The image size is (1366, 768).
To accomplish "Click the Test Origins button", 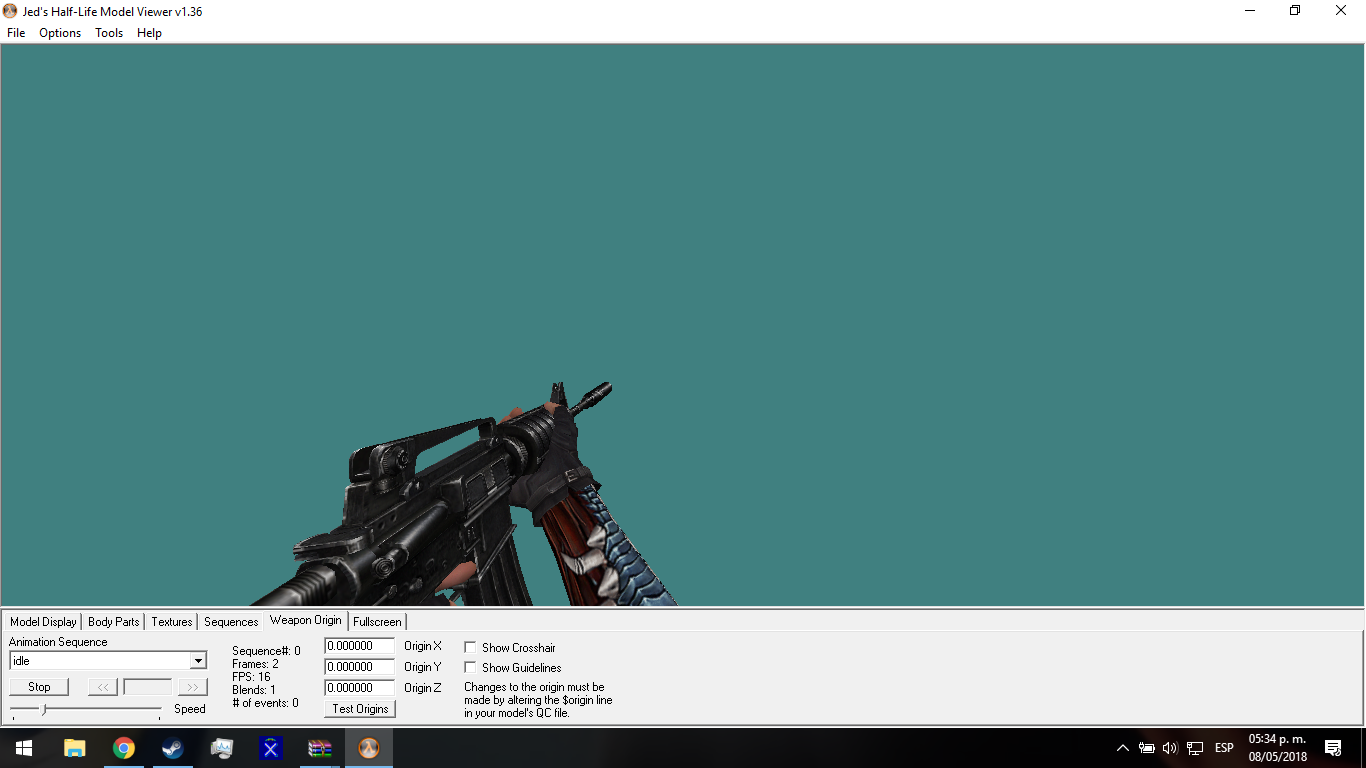I will [x=360, y=709].
